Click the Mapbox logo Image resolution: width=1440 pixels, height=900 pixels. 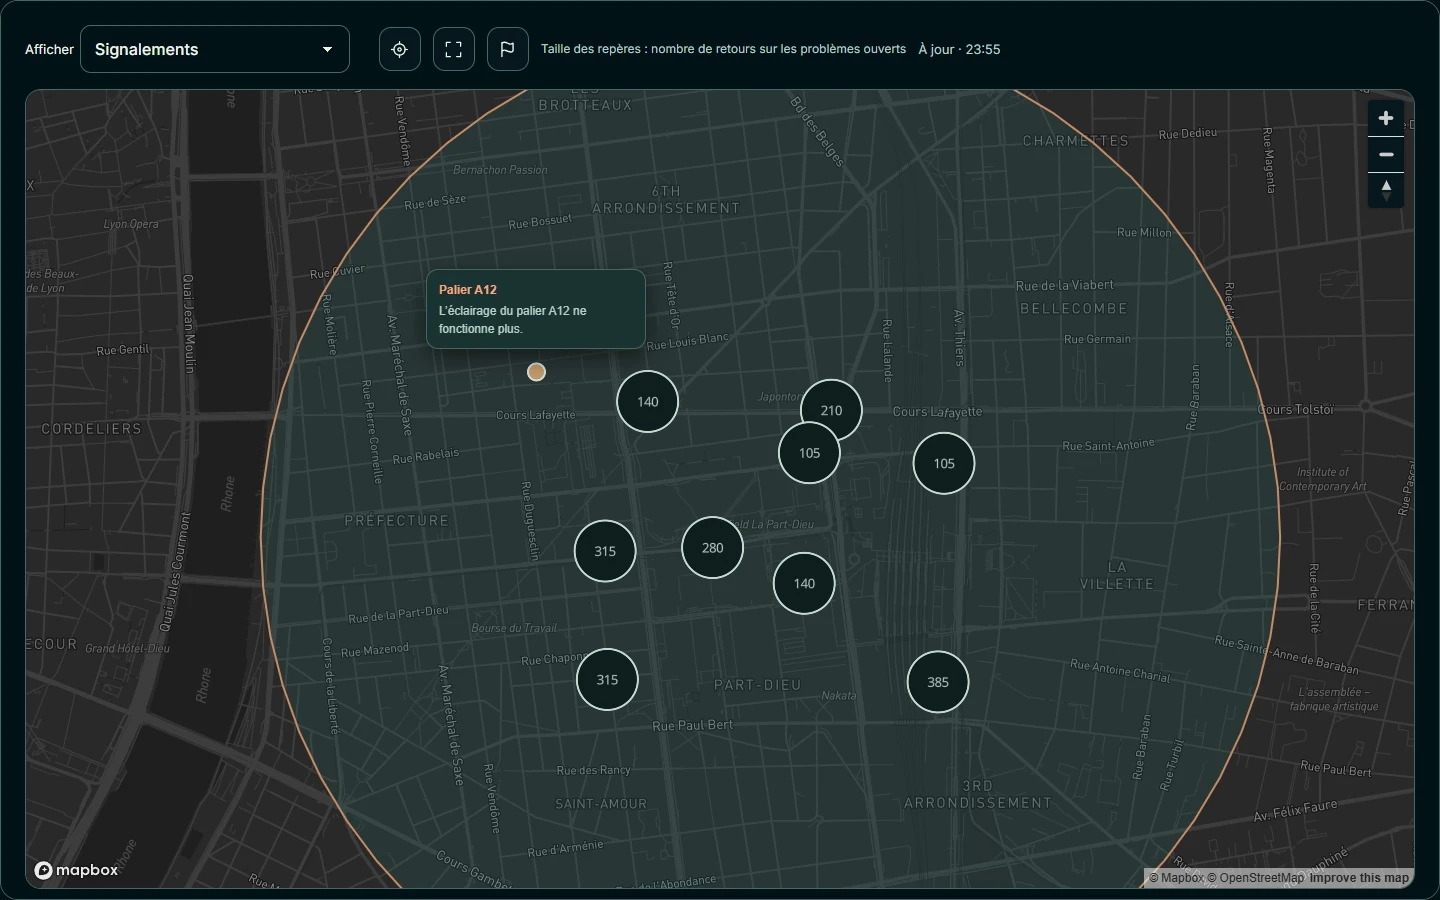(77, 870)
